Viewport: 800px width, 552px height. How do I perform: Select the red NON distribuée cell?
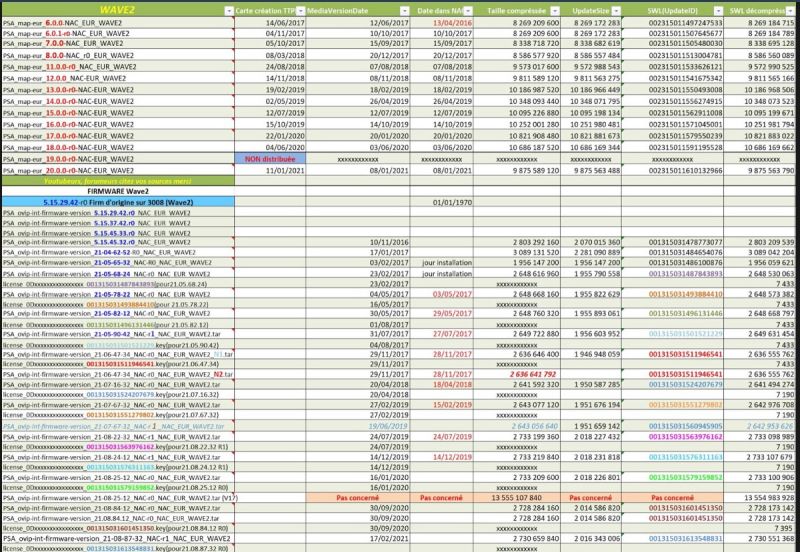coord(268,158)
